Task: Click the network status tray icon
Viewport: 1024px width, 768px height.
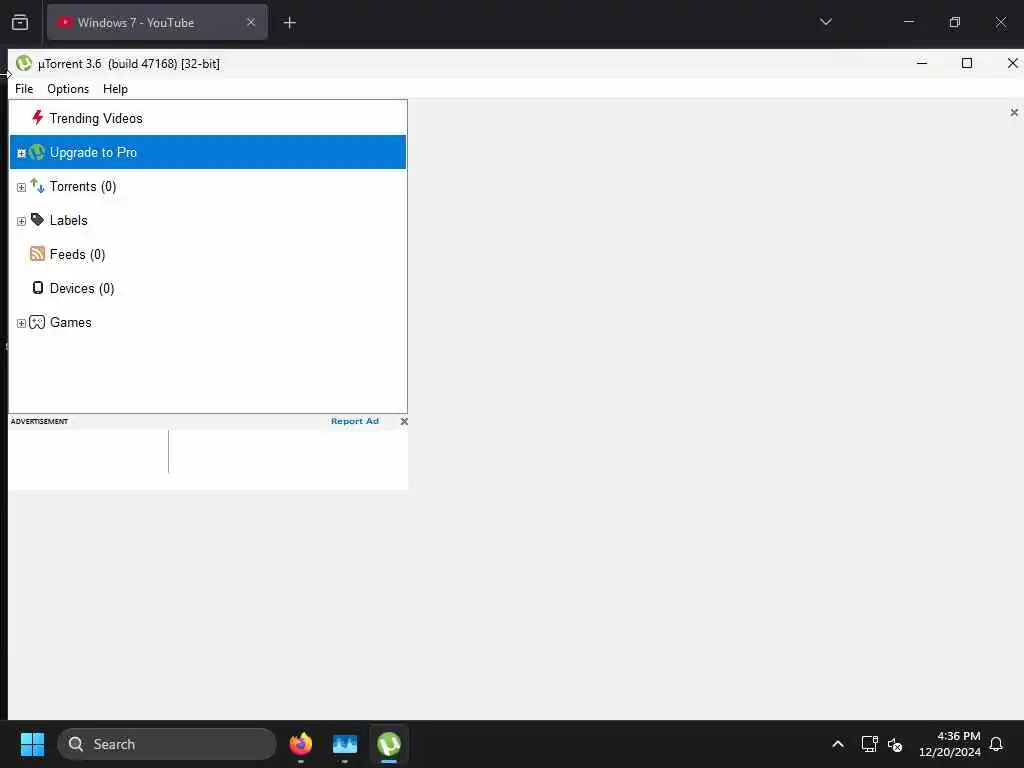Action: pos(870,744)
